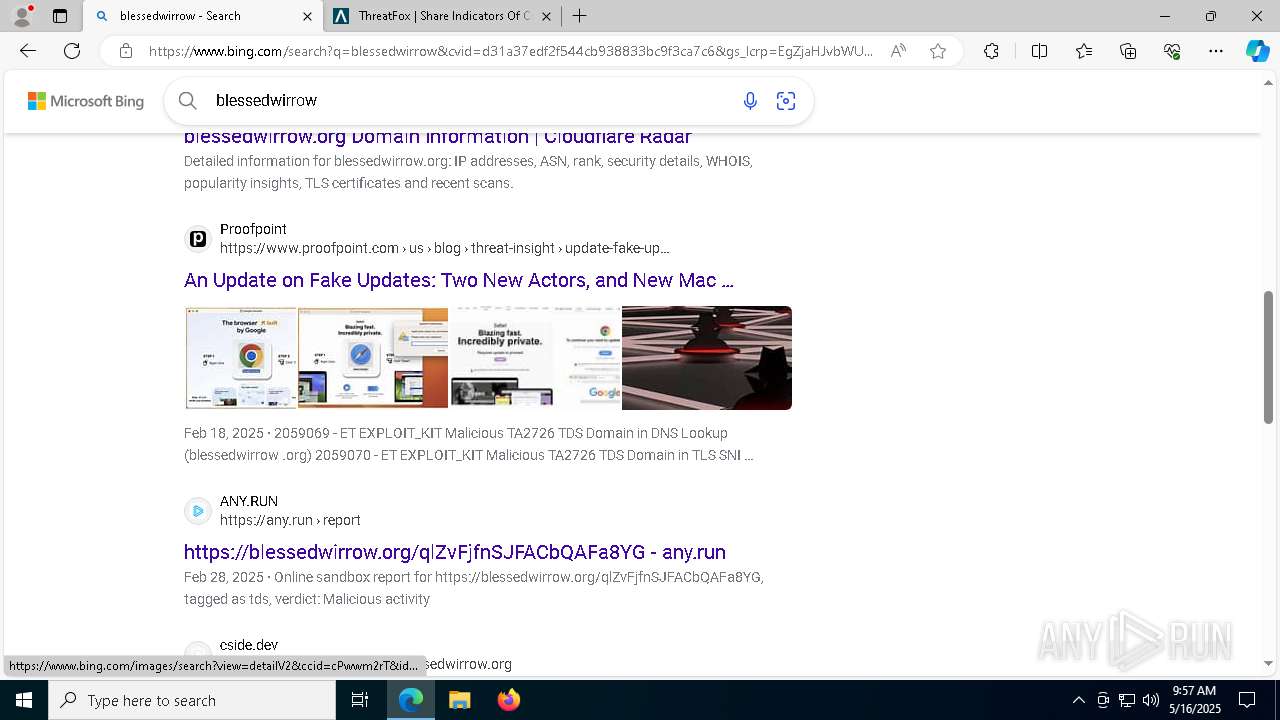1280x720 pixels.
Task: Open the Windows Start menu
Action: click(x=24, y=700)
